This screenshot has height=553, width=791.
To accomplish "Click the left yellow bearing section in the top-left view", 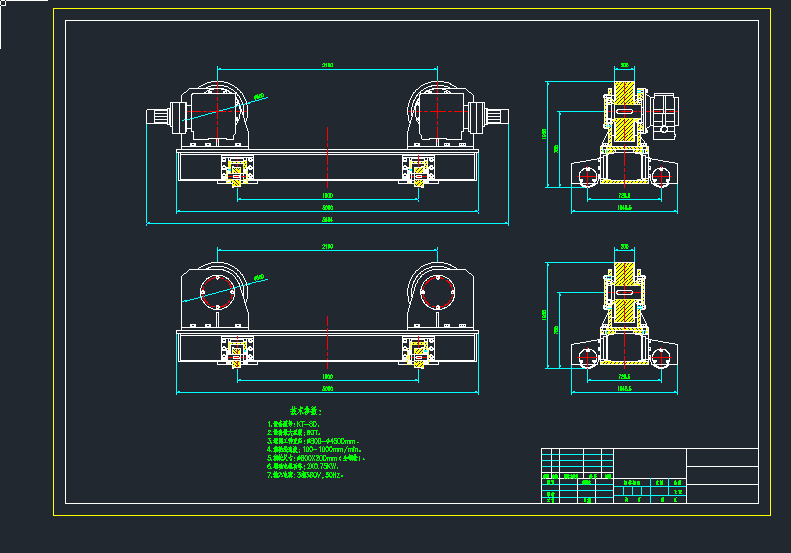I will (x=236, y=174).
